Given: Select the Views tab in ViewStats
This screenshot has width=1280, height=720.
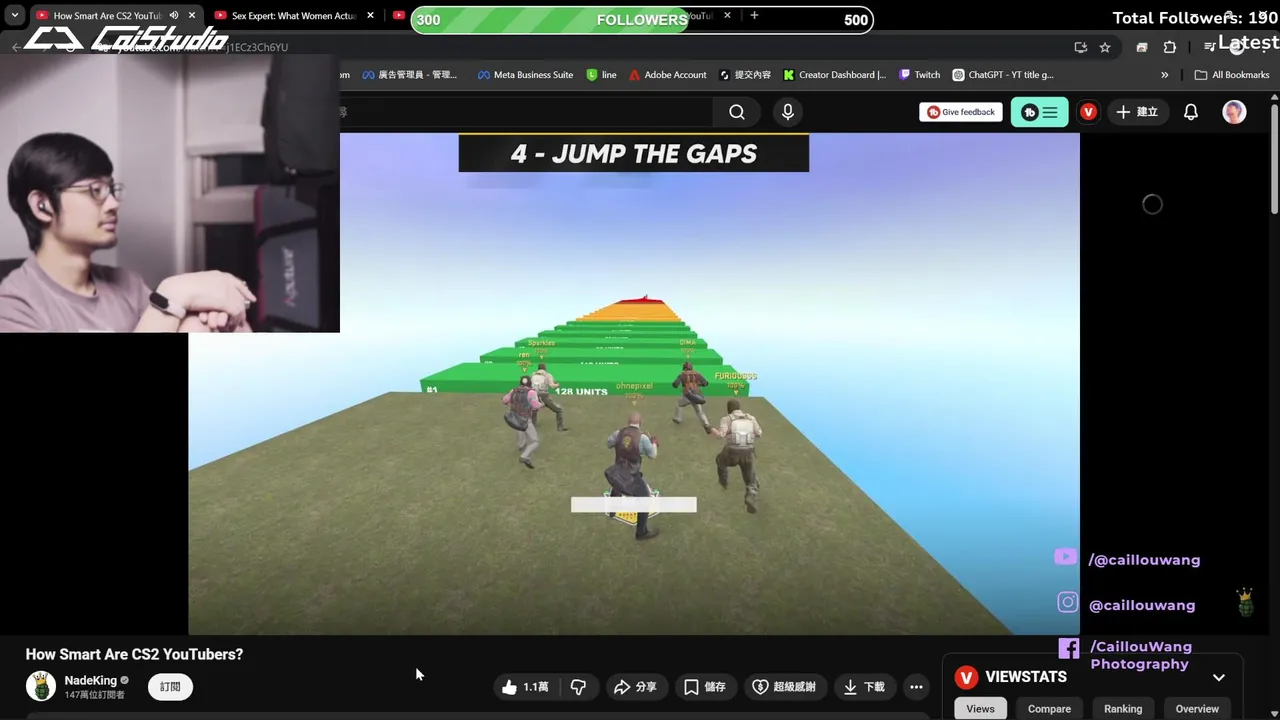Looking at the screenshot, I should 980,709.
